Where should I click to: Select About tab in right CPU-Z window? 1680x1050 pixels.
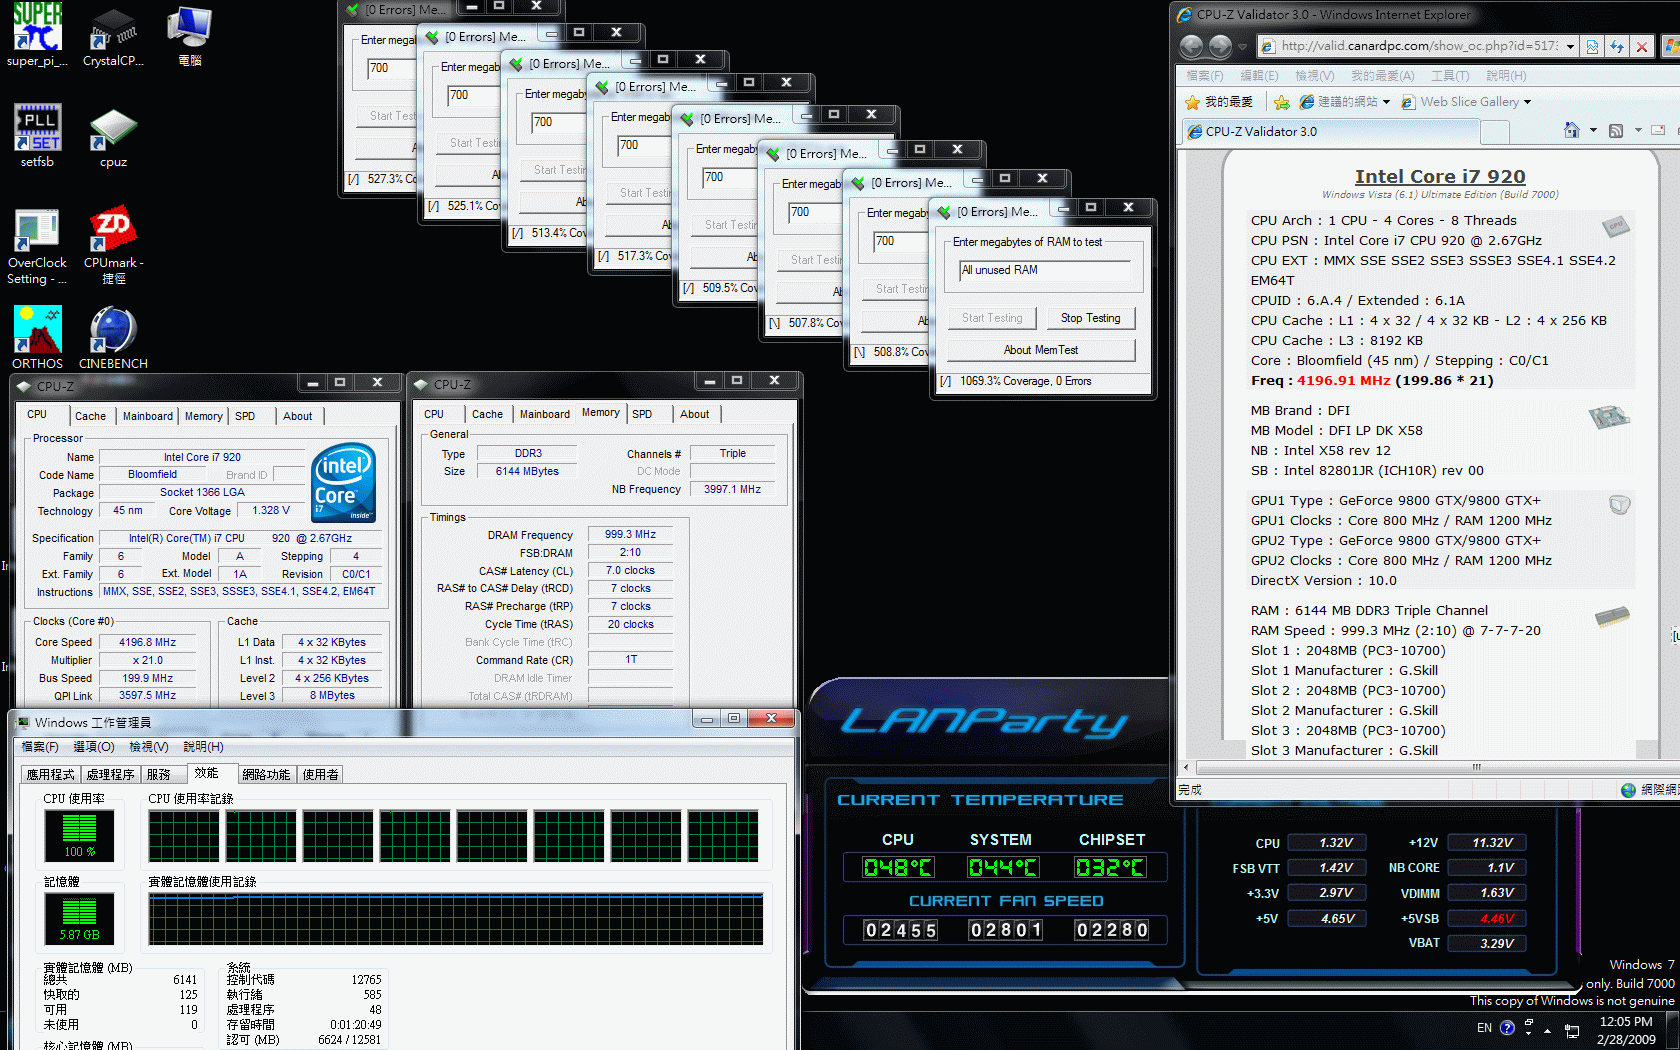694,414
